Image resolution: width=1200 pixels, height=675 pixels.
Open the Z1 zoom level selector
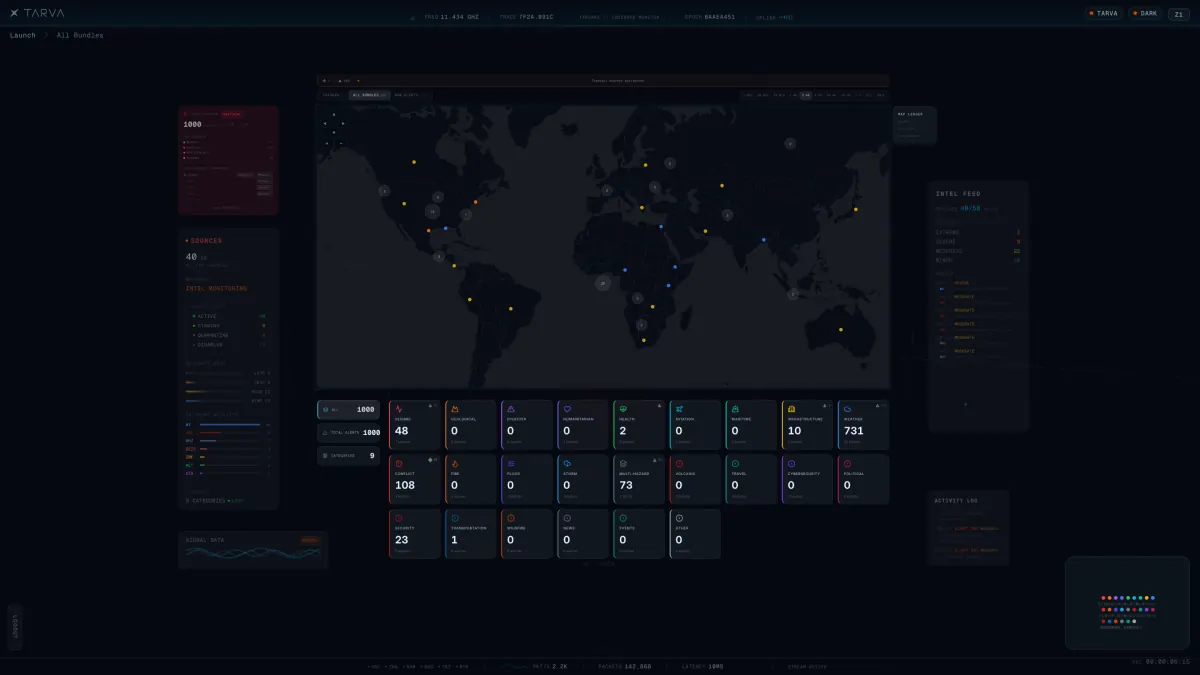click(1178, 13)
